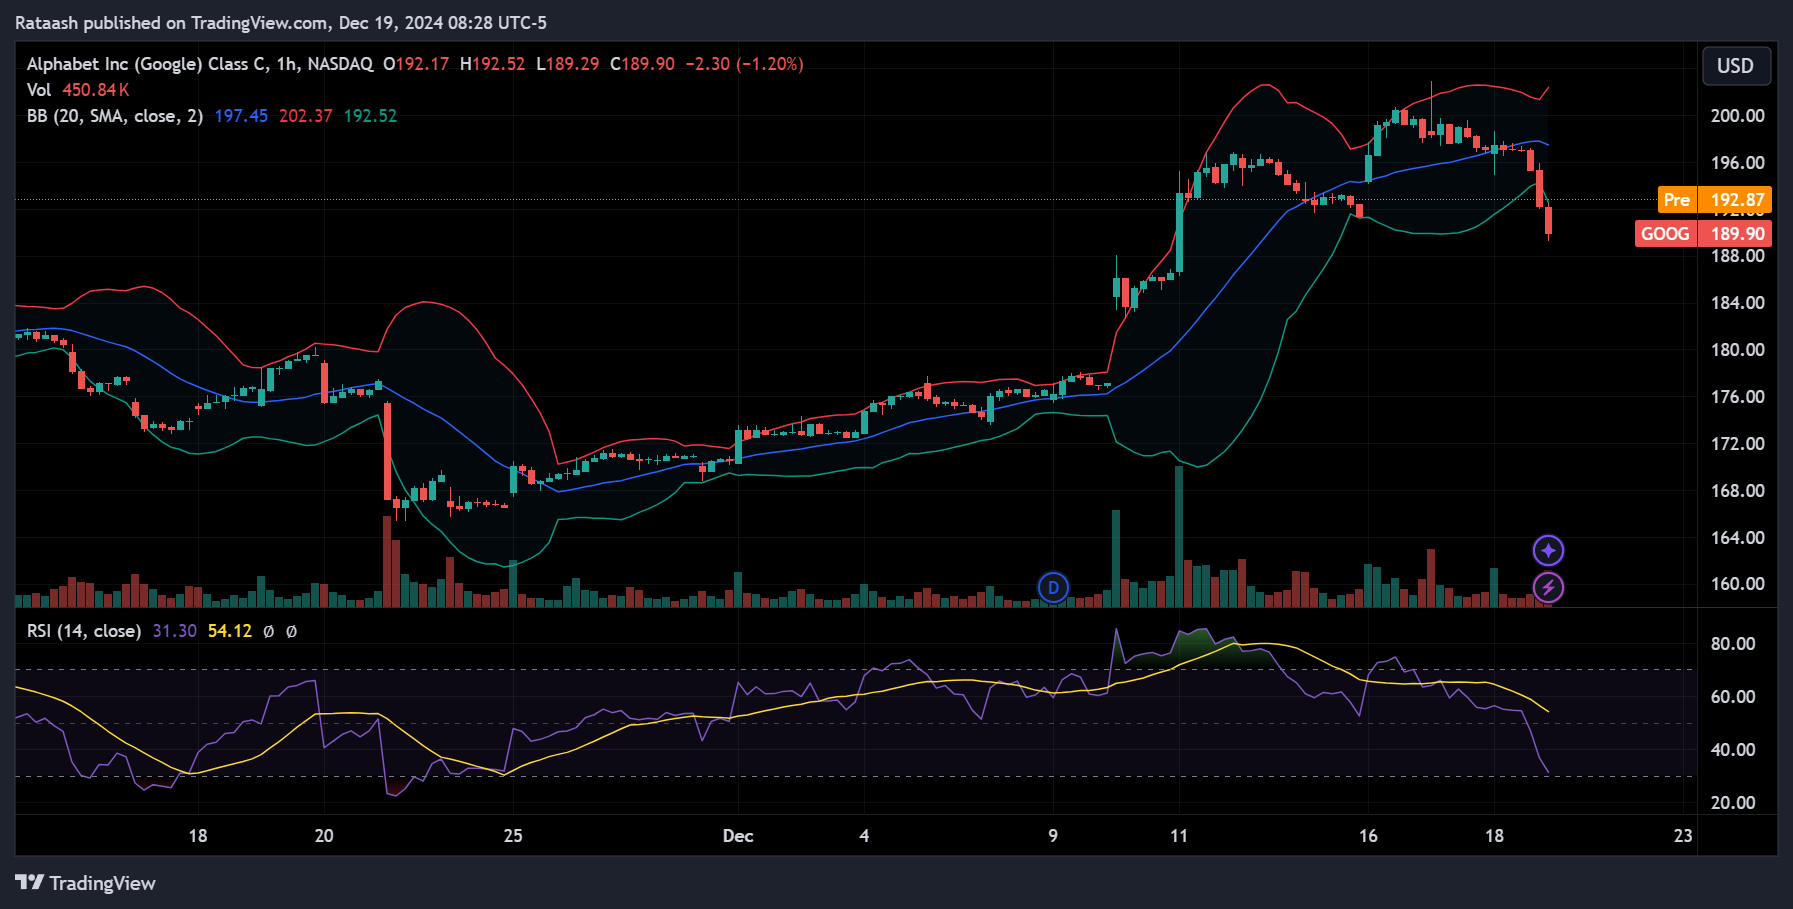Click the 196.00 price axis label
Screen dimensions: 1793x909
(1737, 163)
